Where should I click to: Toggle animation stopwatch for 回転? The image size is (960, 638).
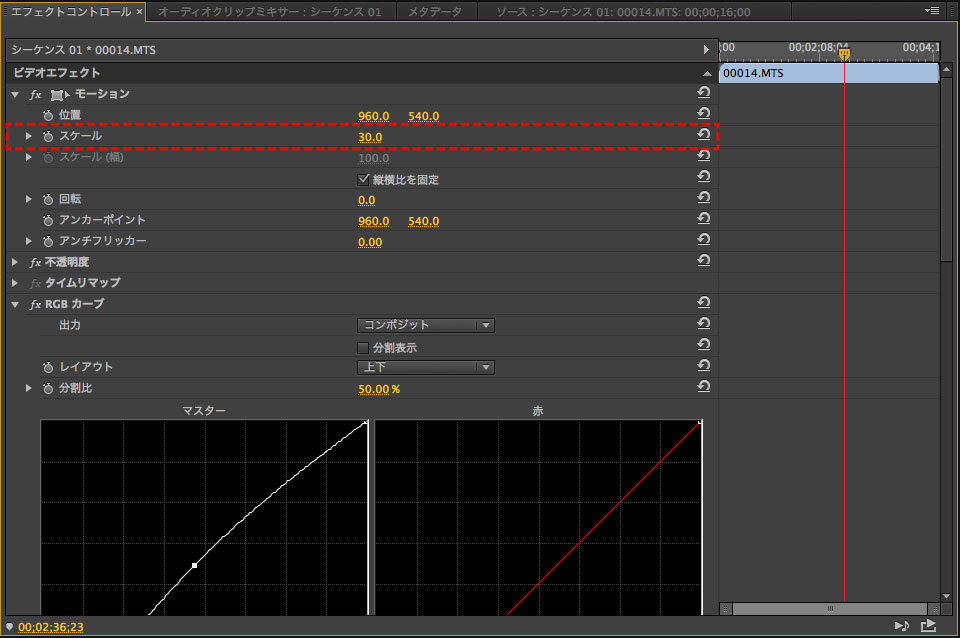[x=48, y=199]
